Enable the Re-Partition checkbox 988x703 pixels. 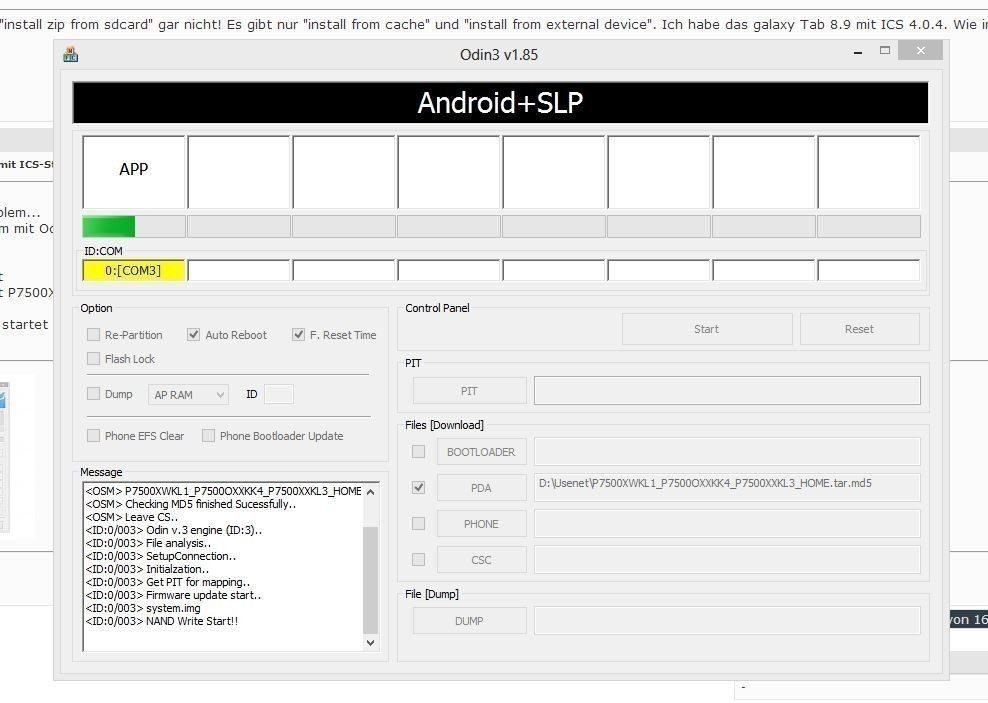(93, 334)
